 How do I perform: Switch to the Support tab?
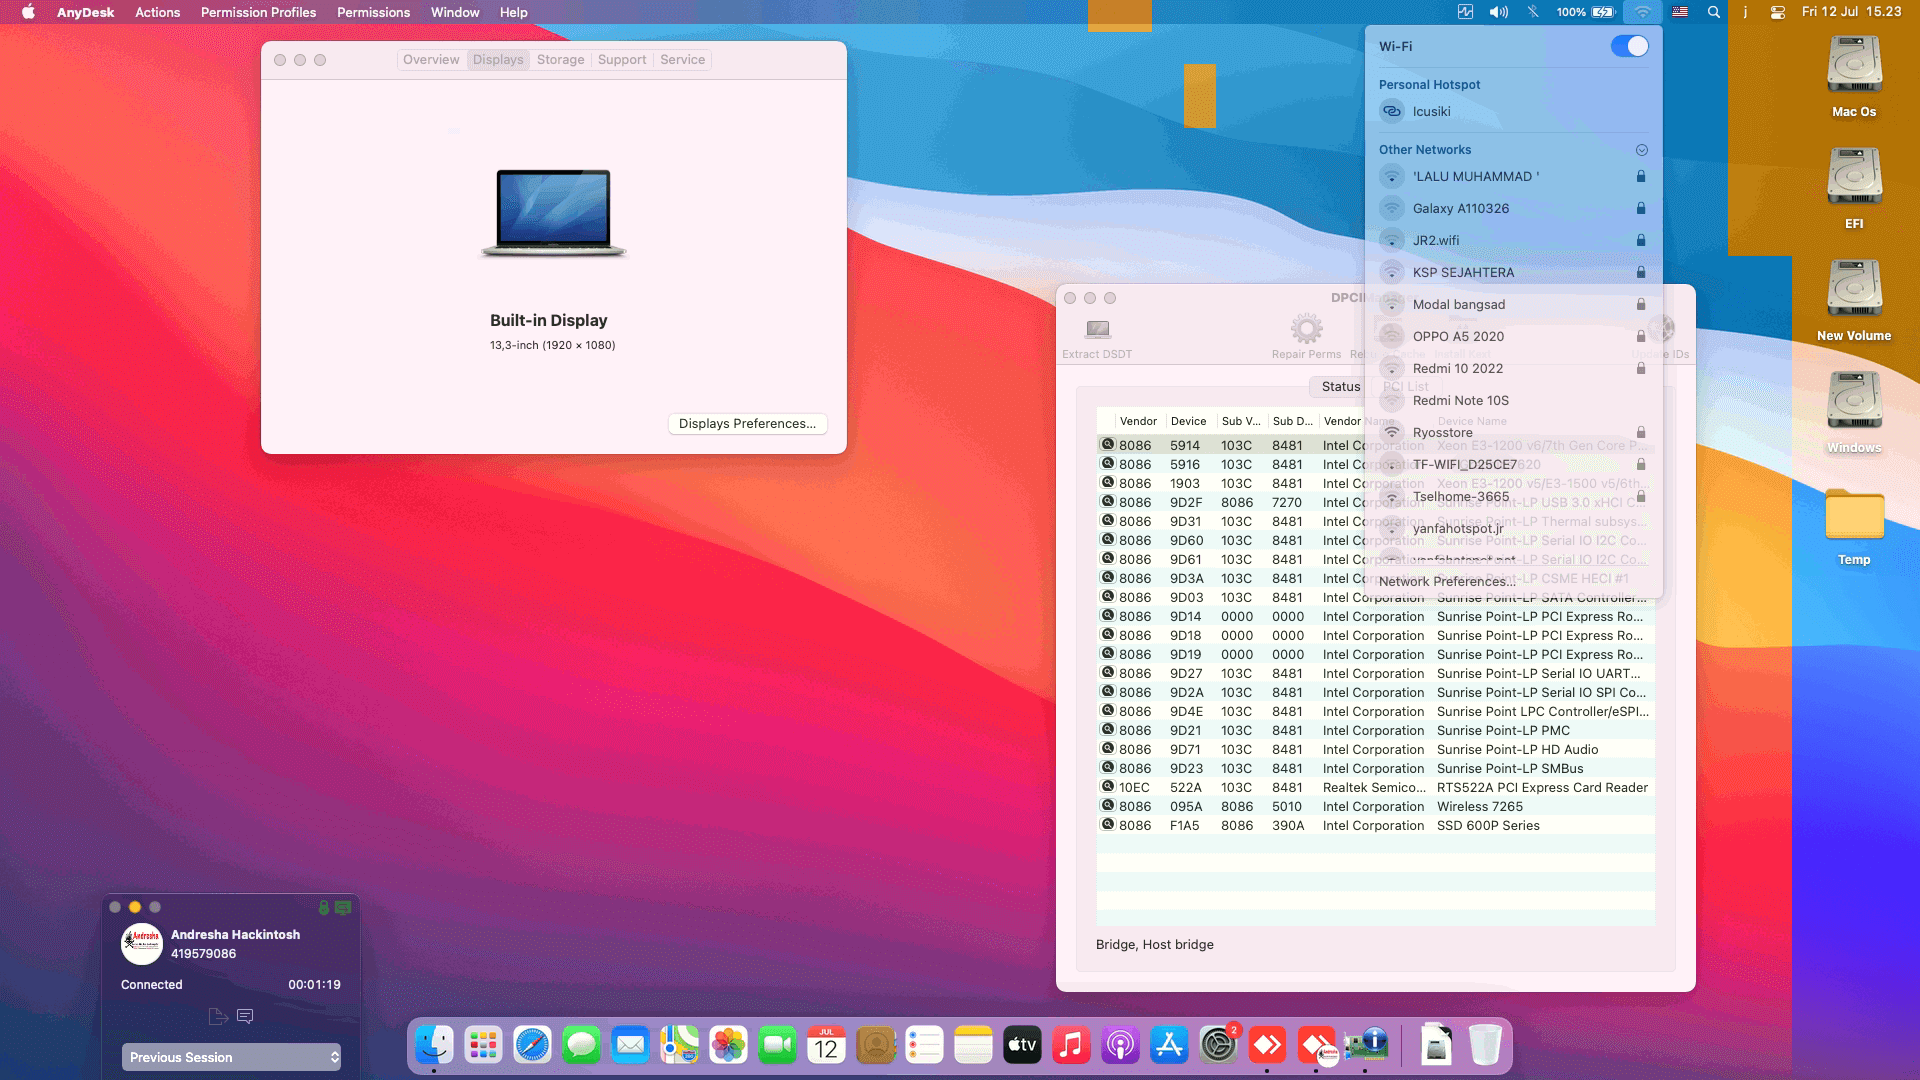pyautogui.click(x=622, y=60)
